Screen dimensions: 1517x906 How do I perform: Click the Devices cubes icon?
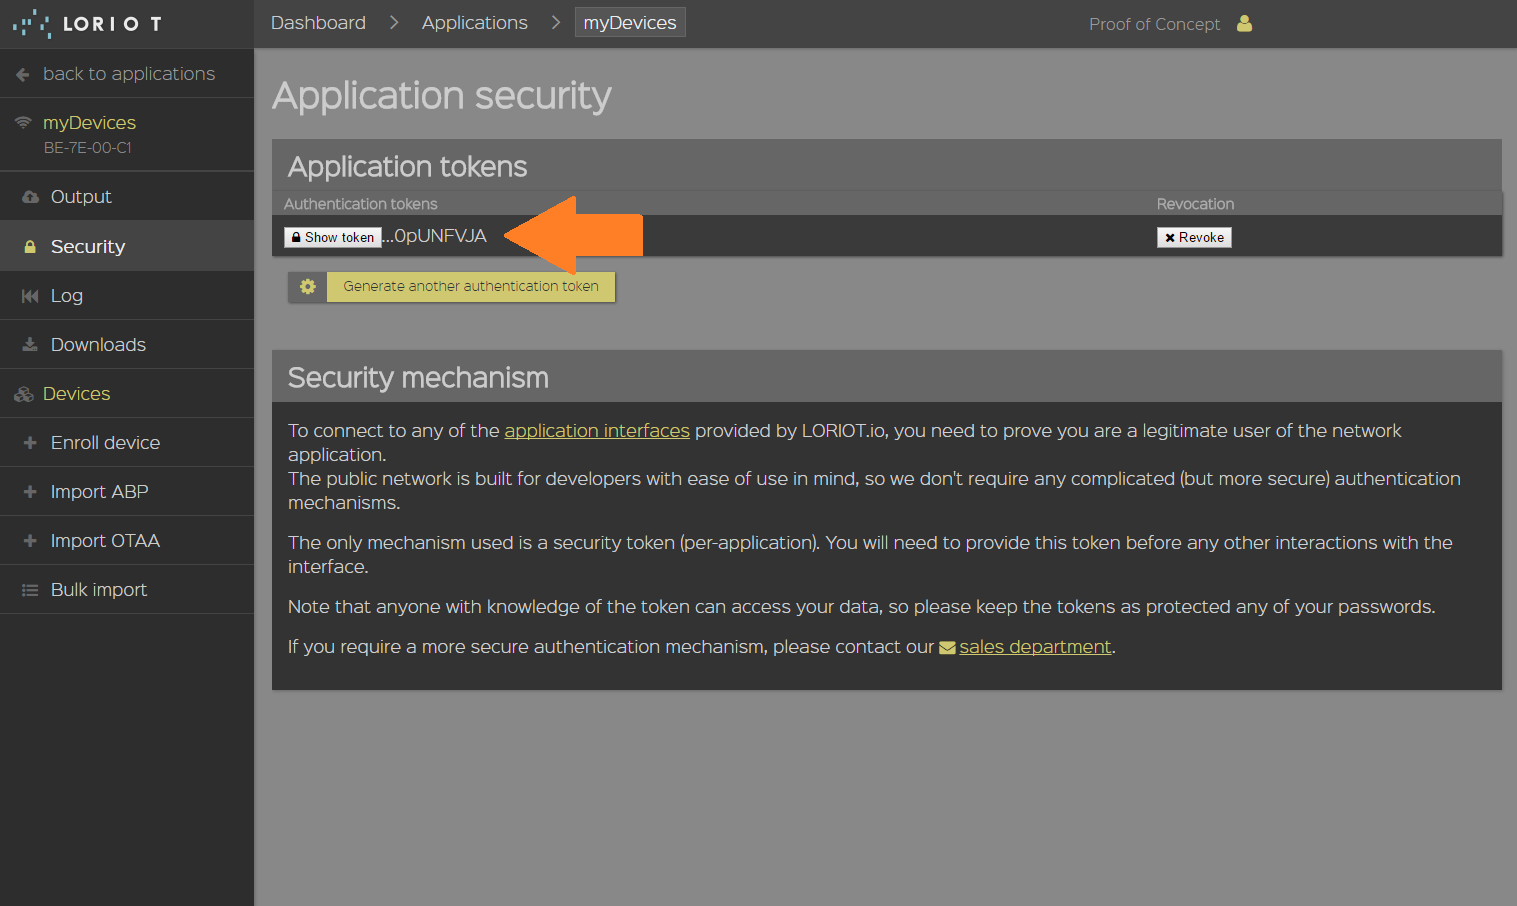pos(24,395)
